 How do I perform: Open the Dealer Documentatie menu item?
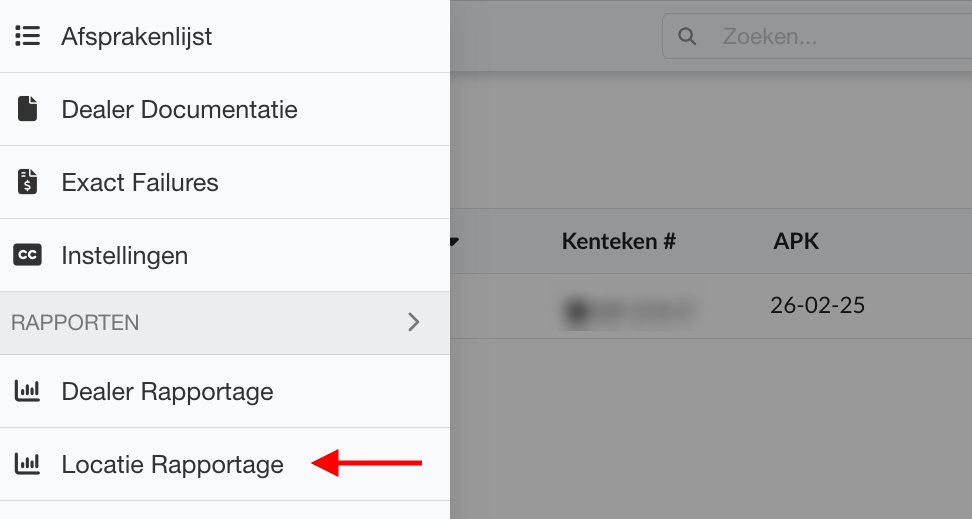click(x=179, y=109)
